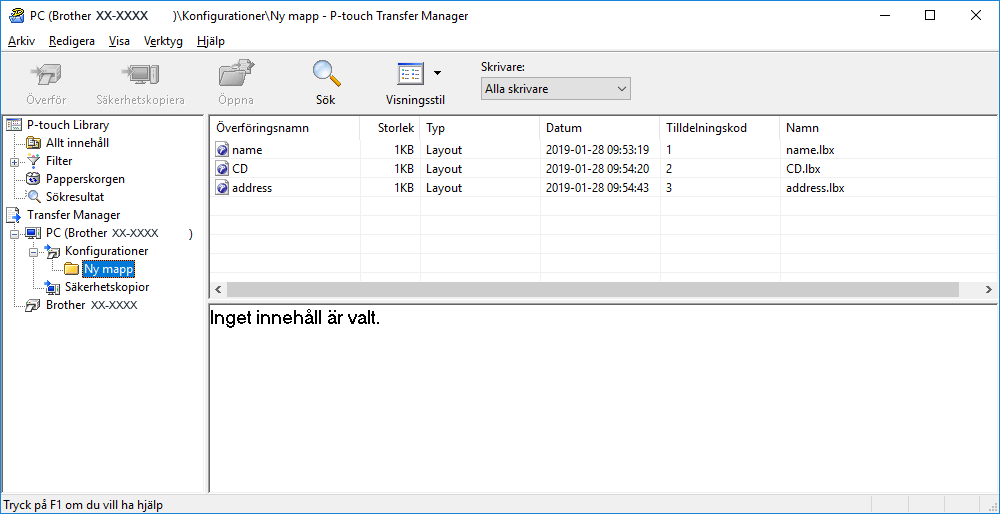Select the Säkerhetskopior tree node
The width and height of the screenshot is (1000, 514).
(x=107, y=287)
